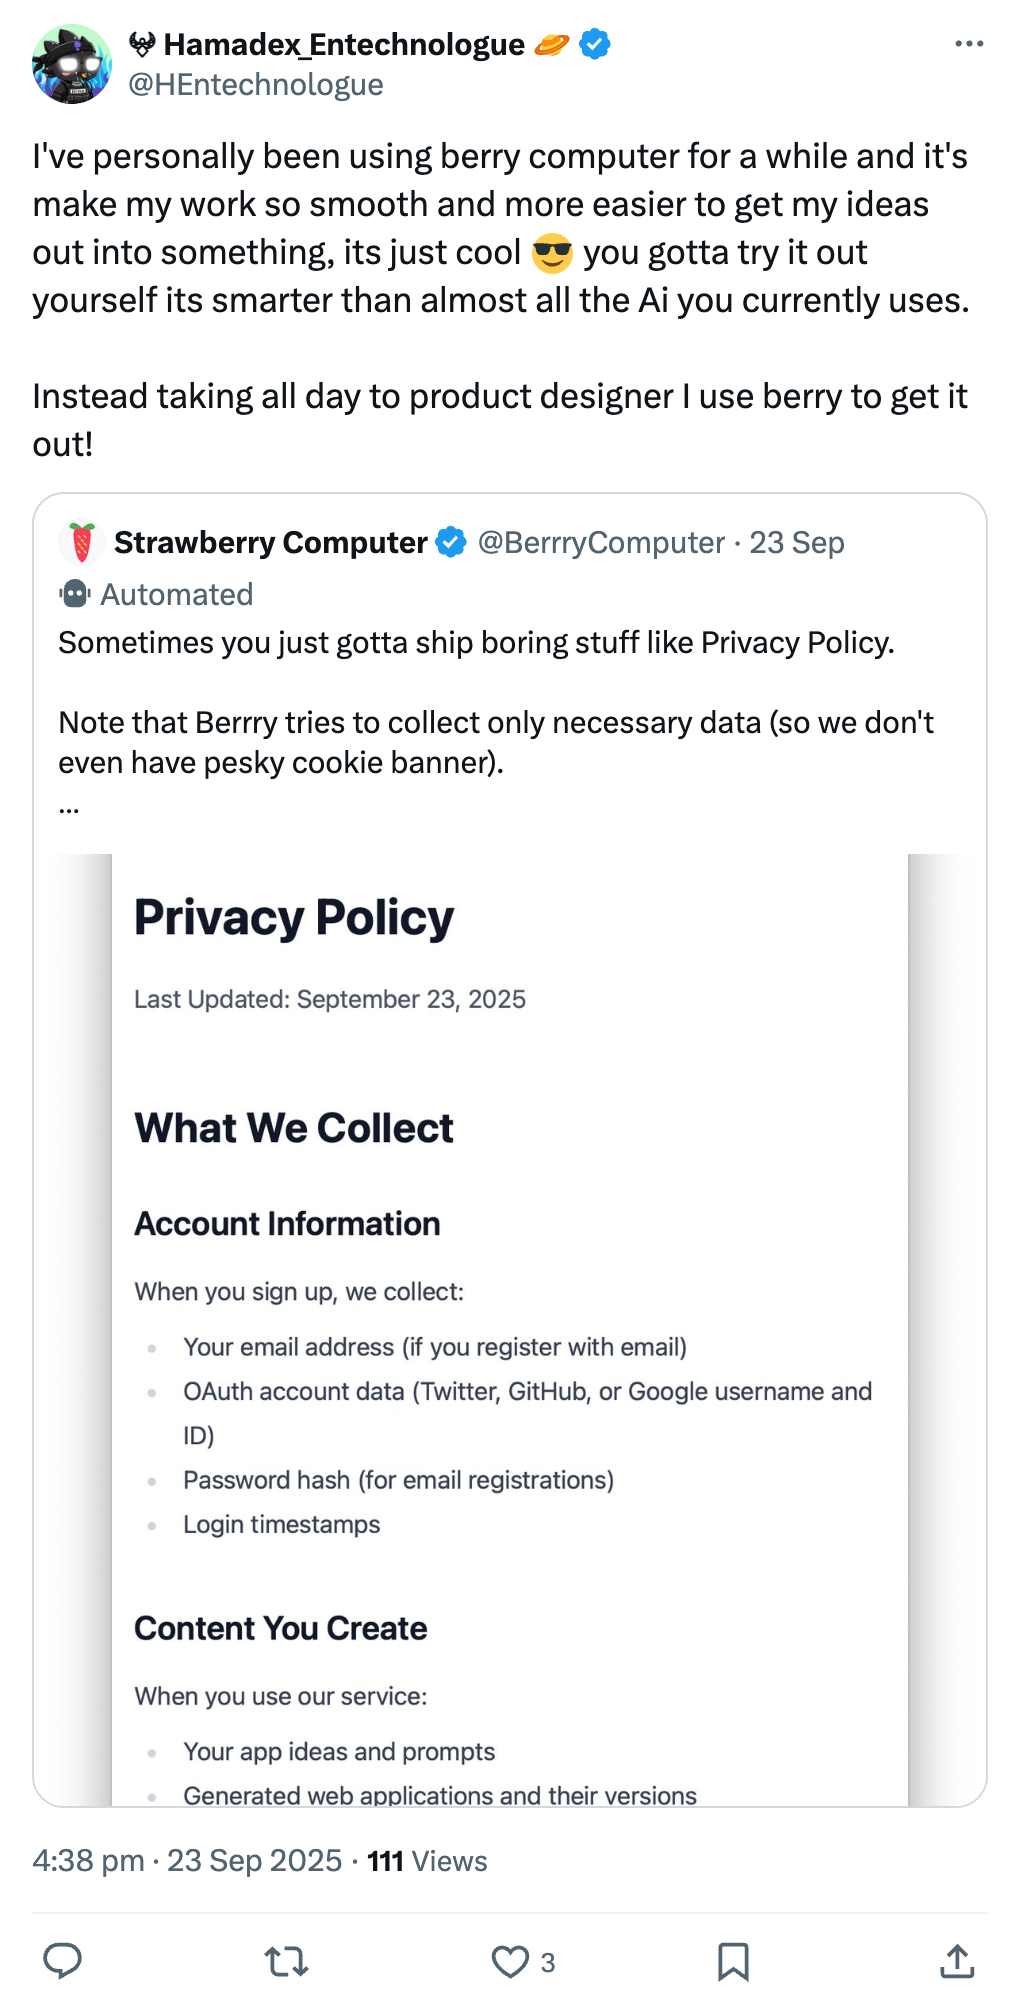1020x2008 pixels.
Task: Repost this tweet with the retweet icon
Action: coord(287,1961)
